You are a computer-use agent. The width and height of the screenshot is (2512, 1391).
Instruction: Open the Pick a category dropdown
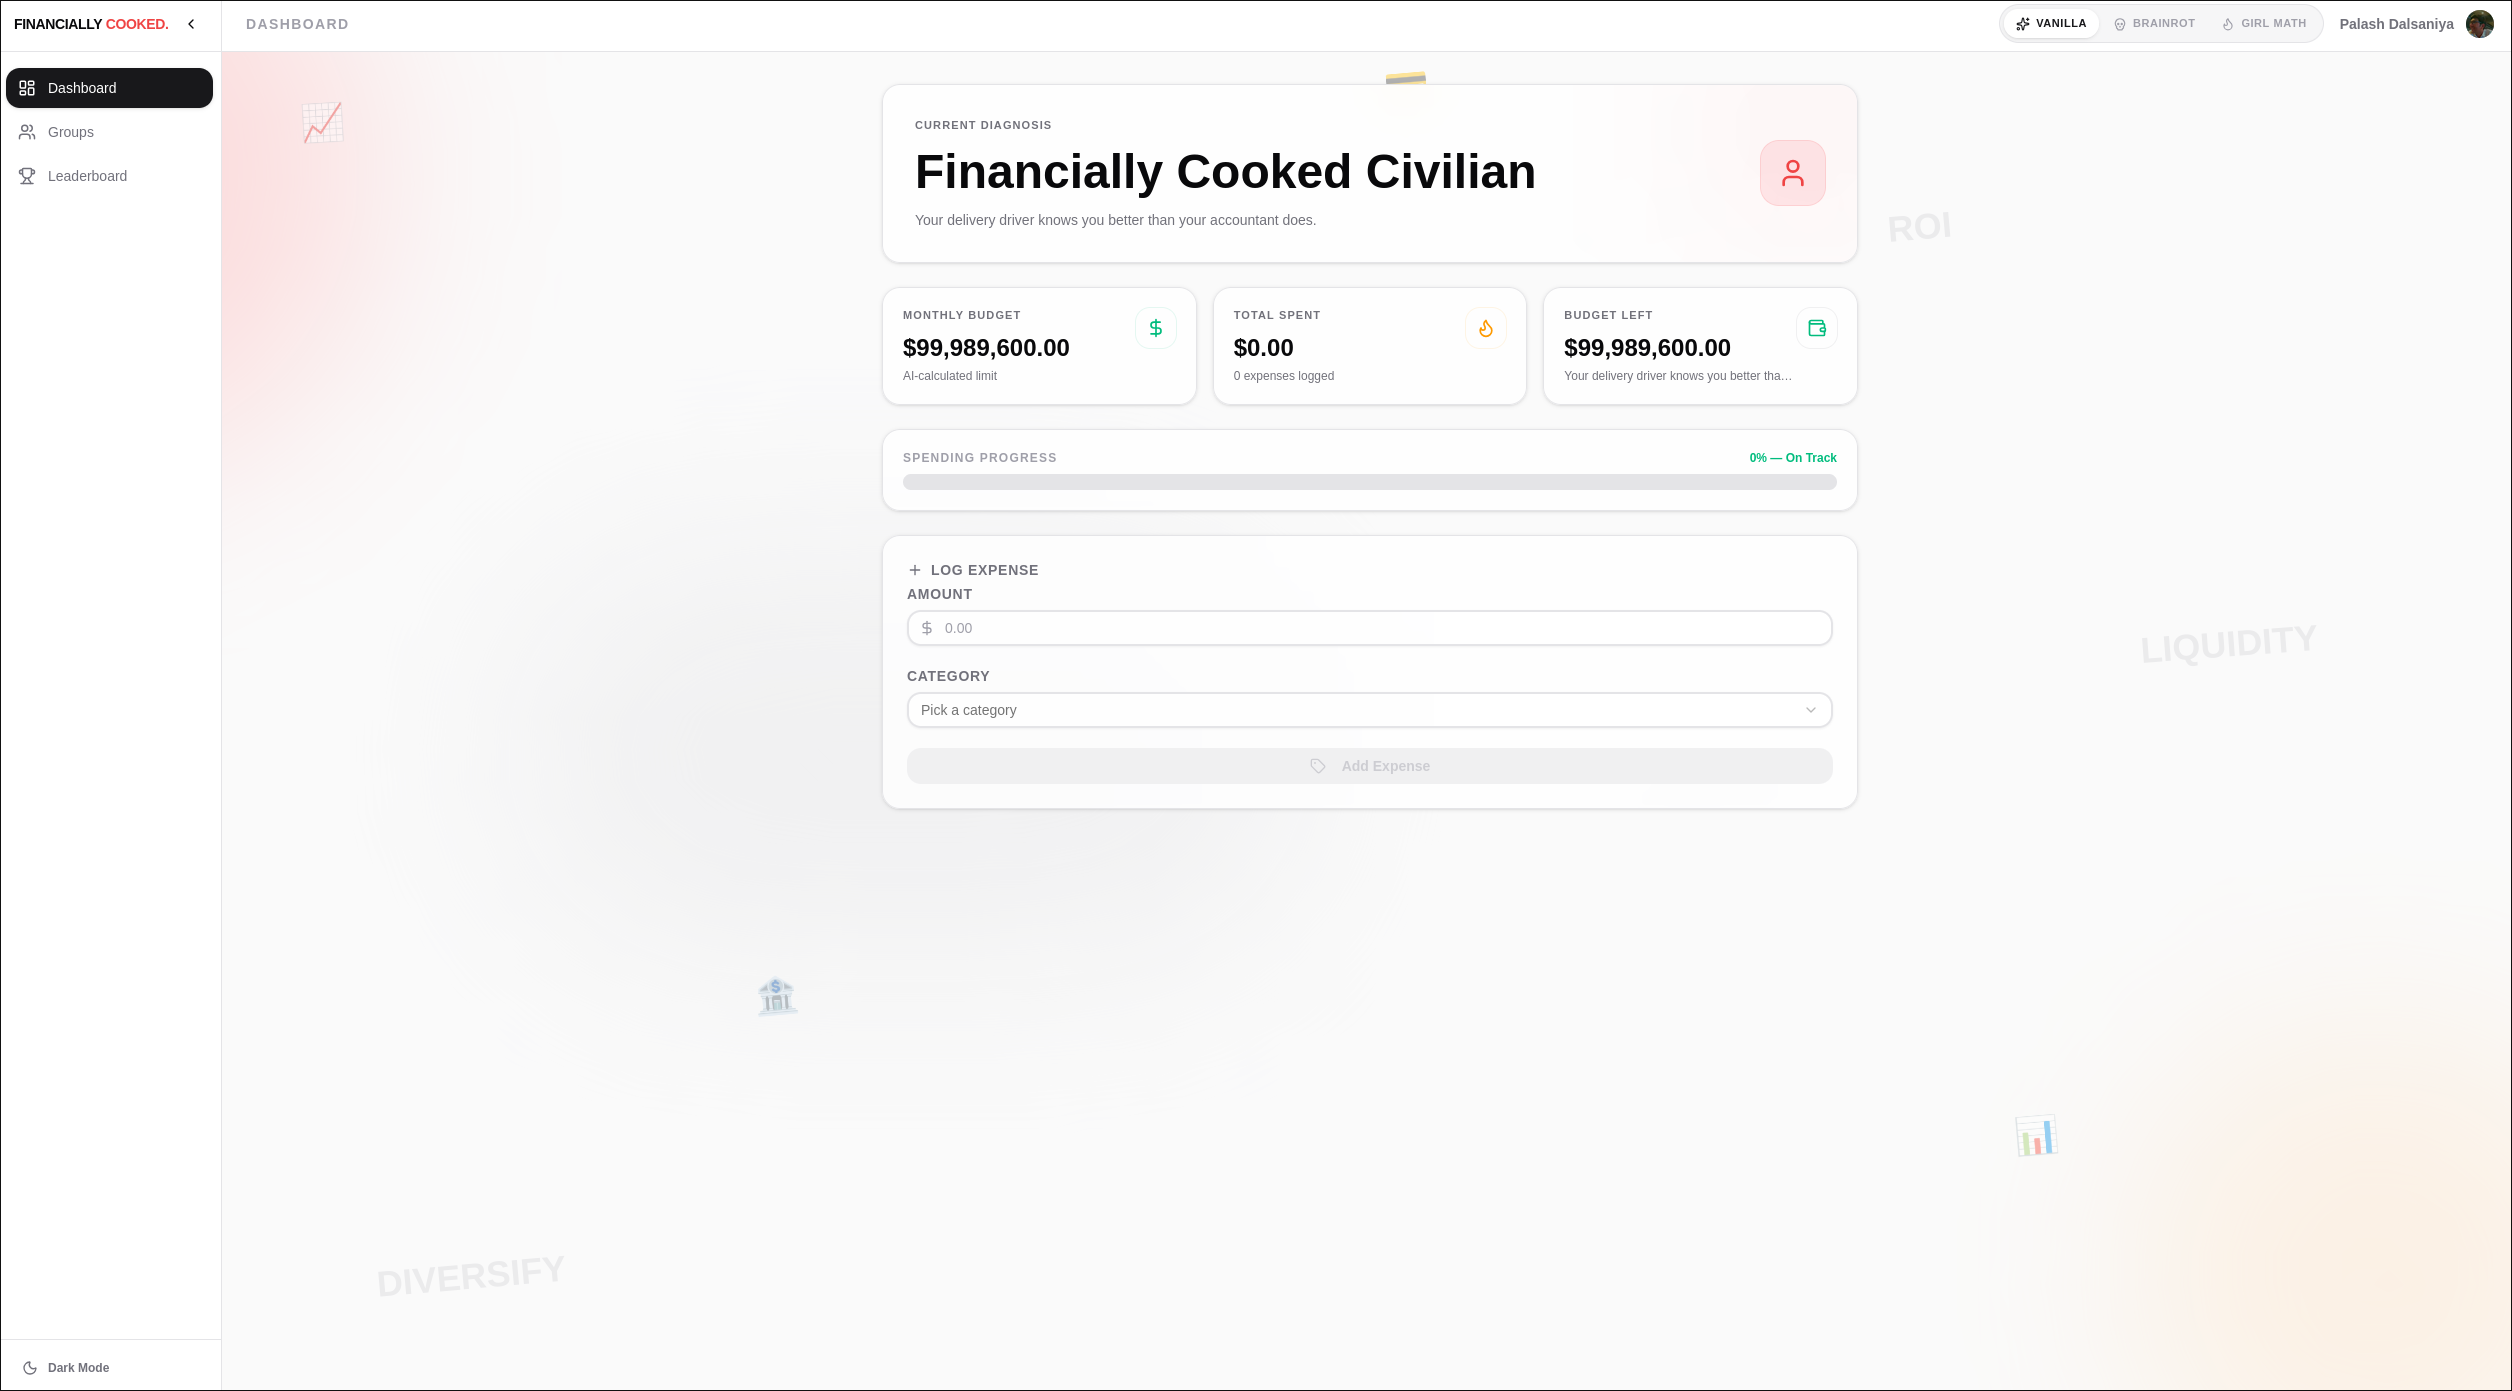1368,709
